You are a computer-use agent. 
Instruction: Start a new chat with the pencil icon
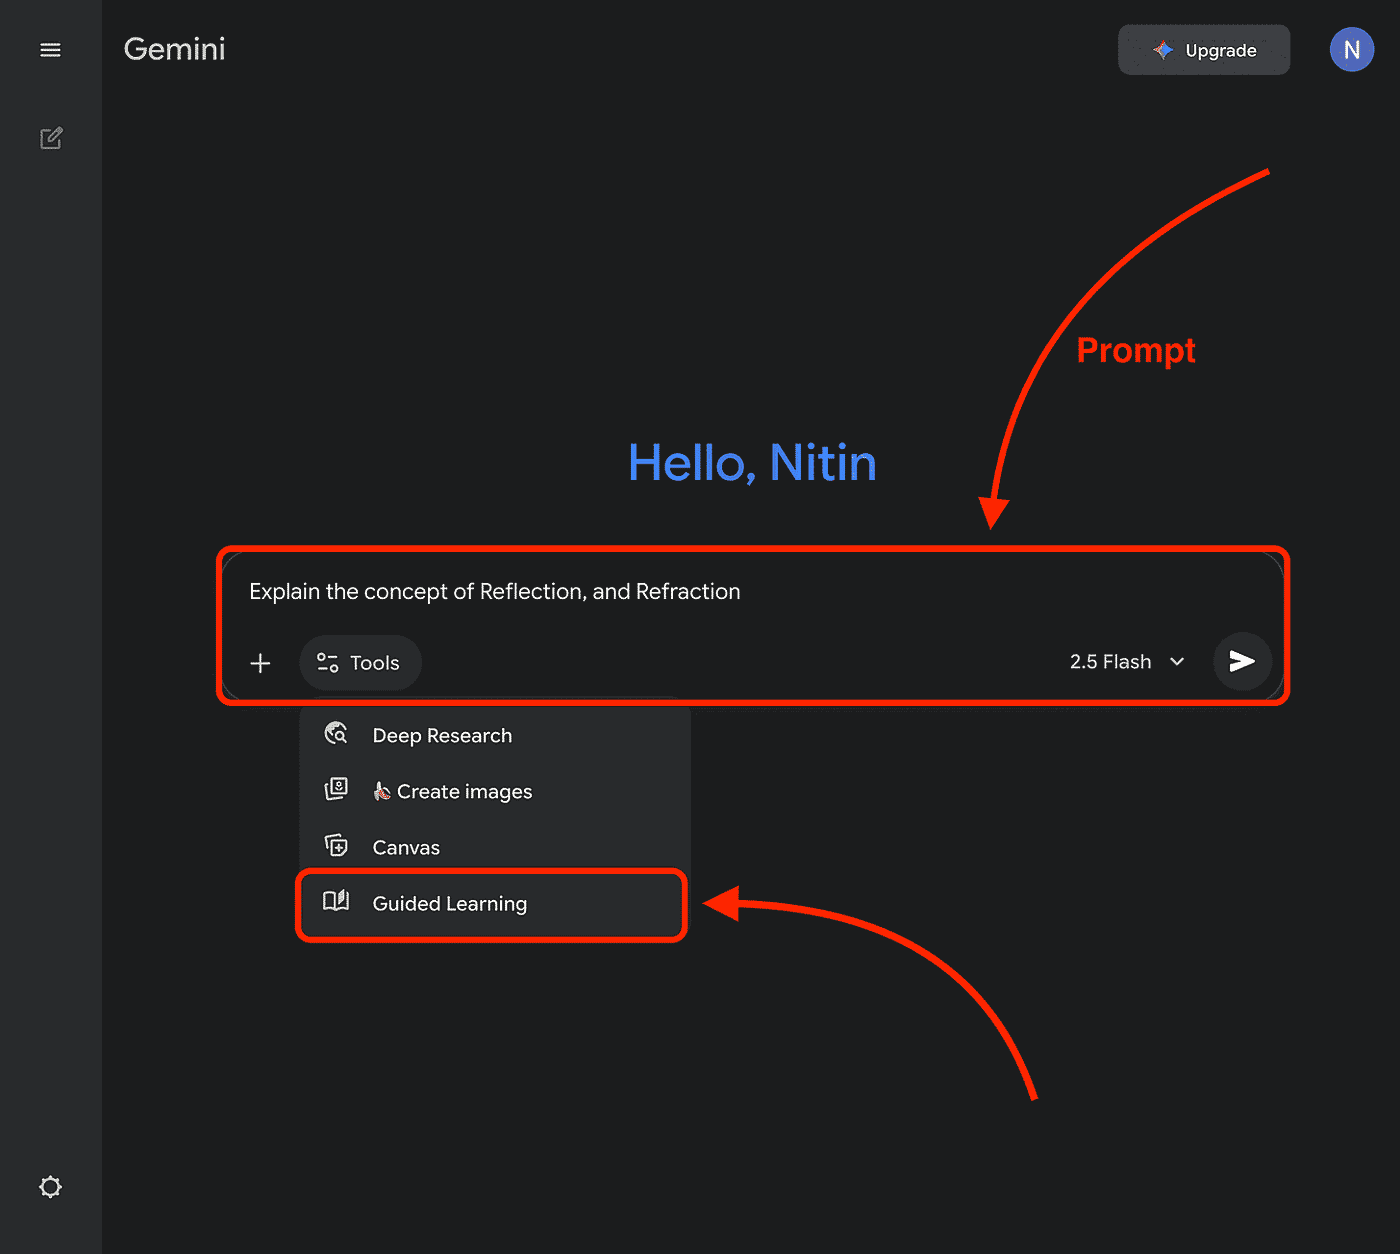(x=51, y=138)
